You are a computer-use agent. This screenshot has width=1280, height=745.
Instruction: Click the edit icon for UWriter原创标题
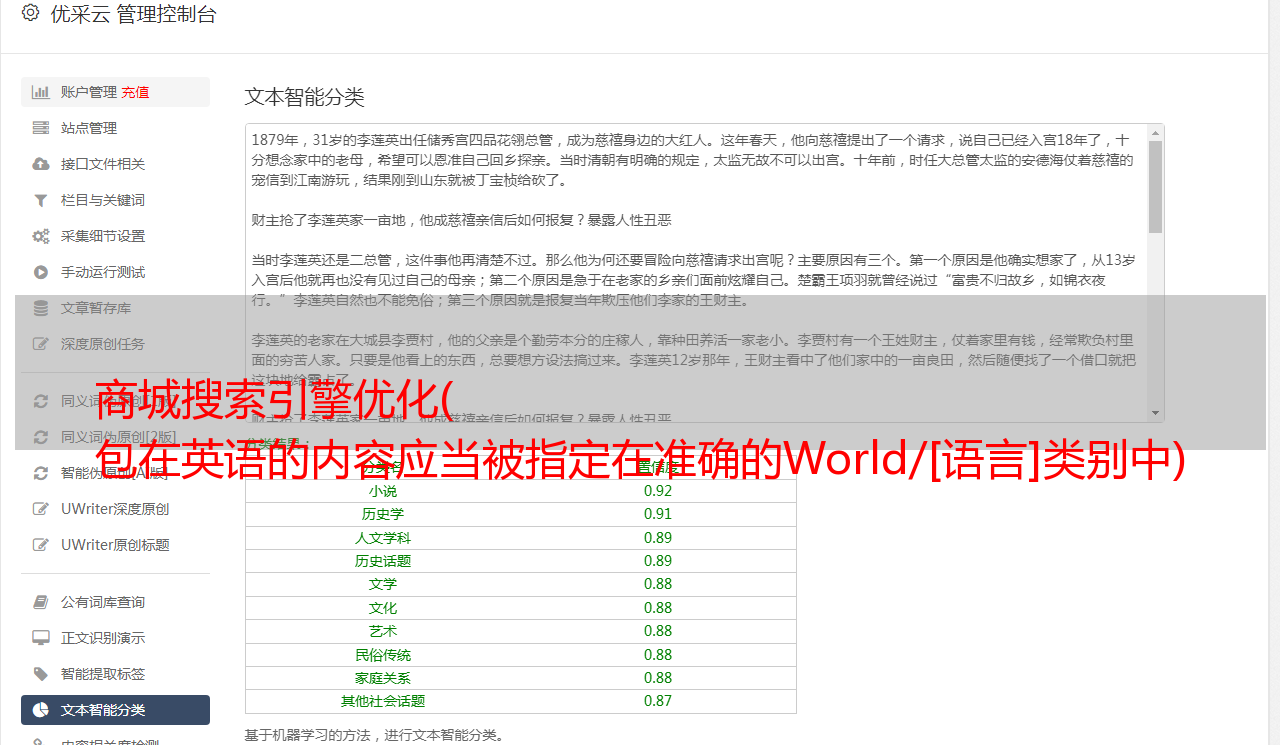[x=40, y=545]
